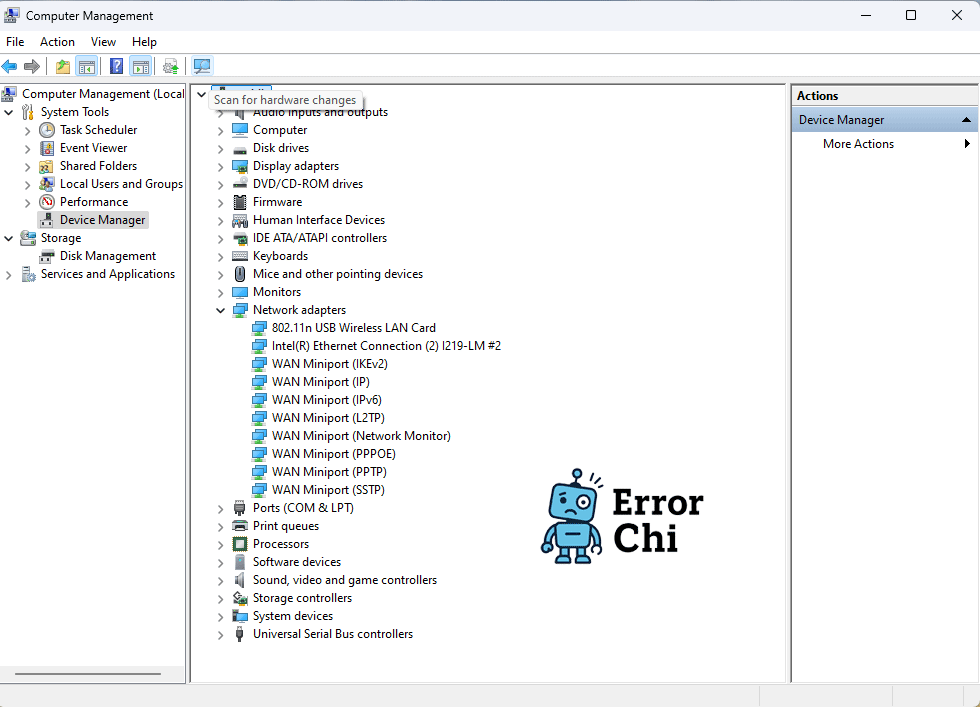Screen dimensions: 980x707
Task: Open the Action menu
Action: pyautogui.click(x=57, y=42)
